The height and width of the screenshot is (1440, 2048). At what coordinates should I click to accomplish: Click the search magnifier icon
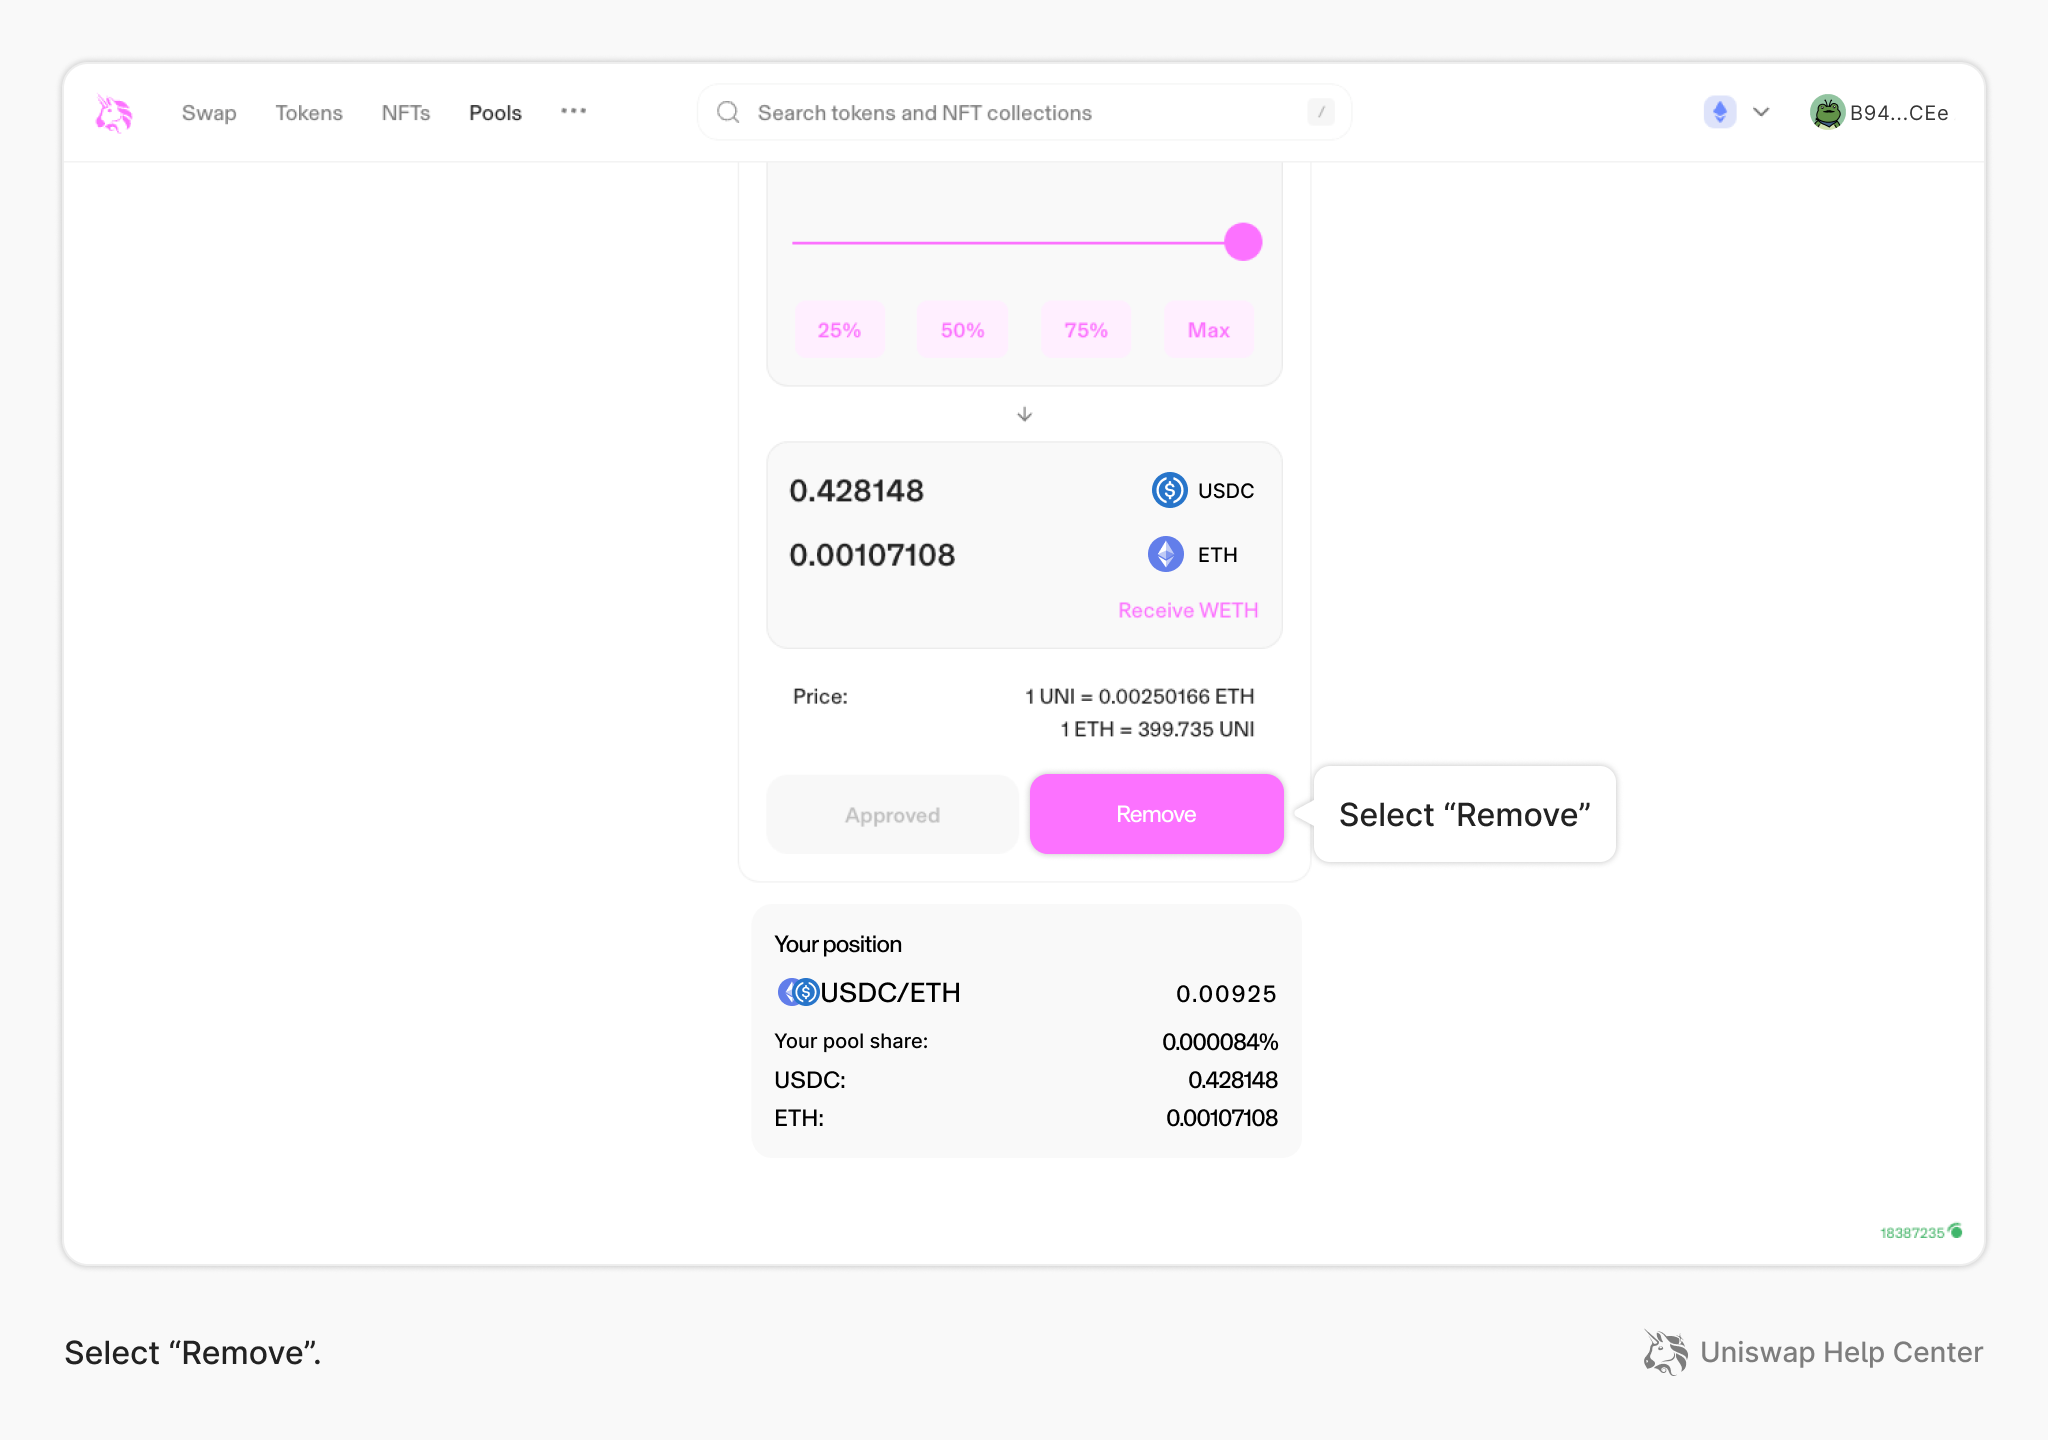pos(727,112)
